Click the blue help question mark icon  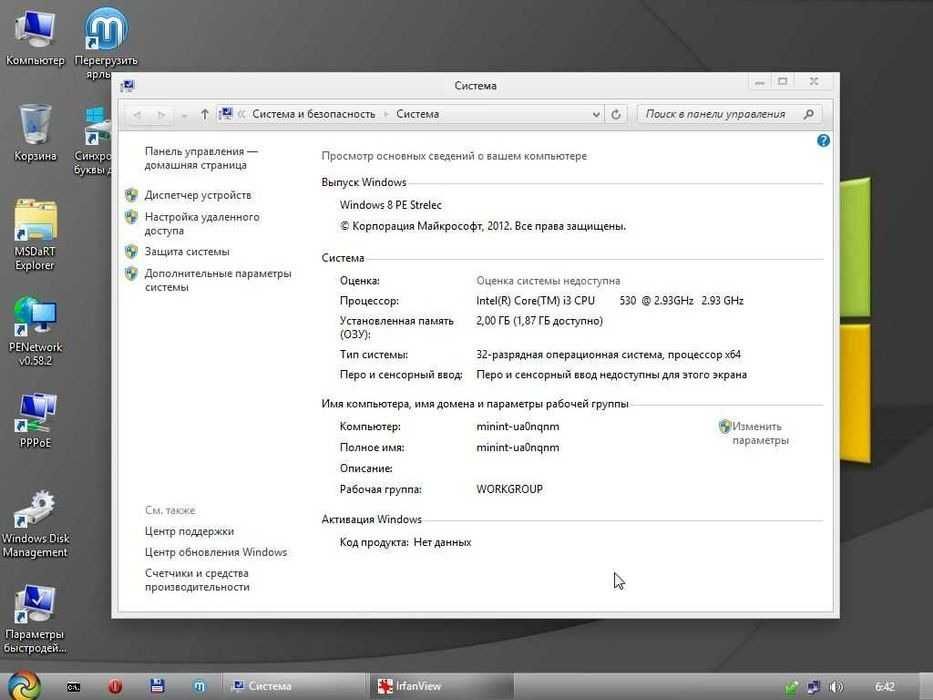point(823,140)
